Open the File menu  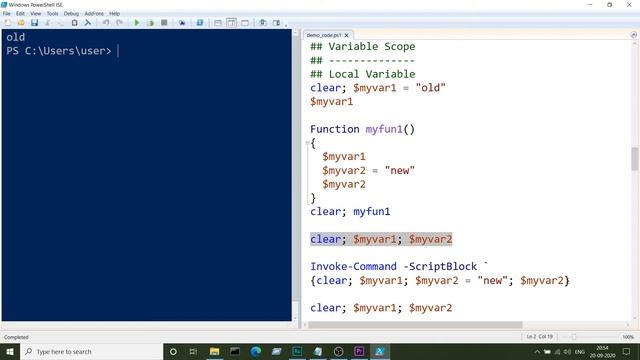pos(7,13)
